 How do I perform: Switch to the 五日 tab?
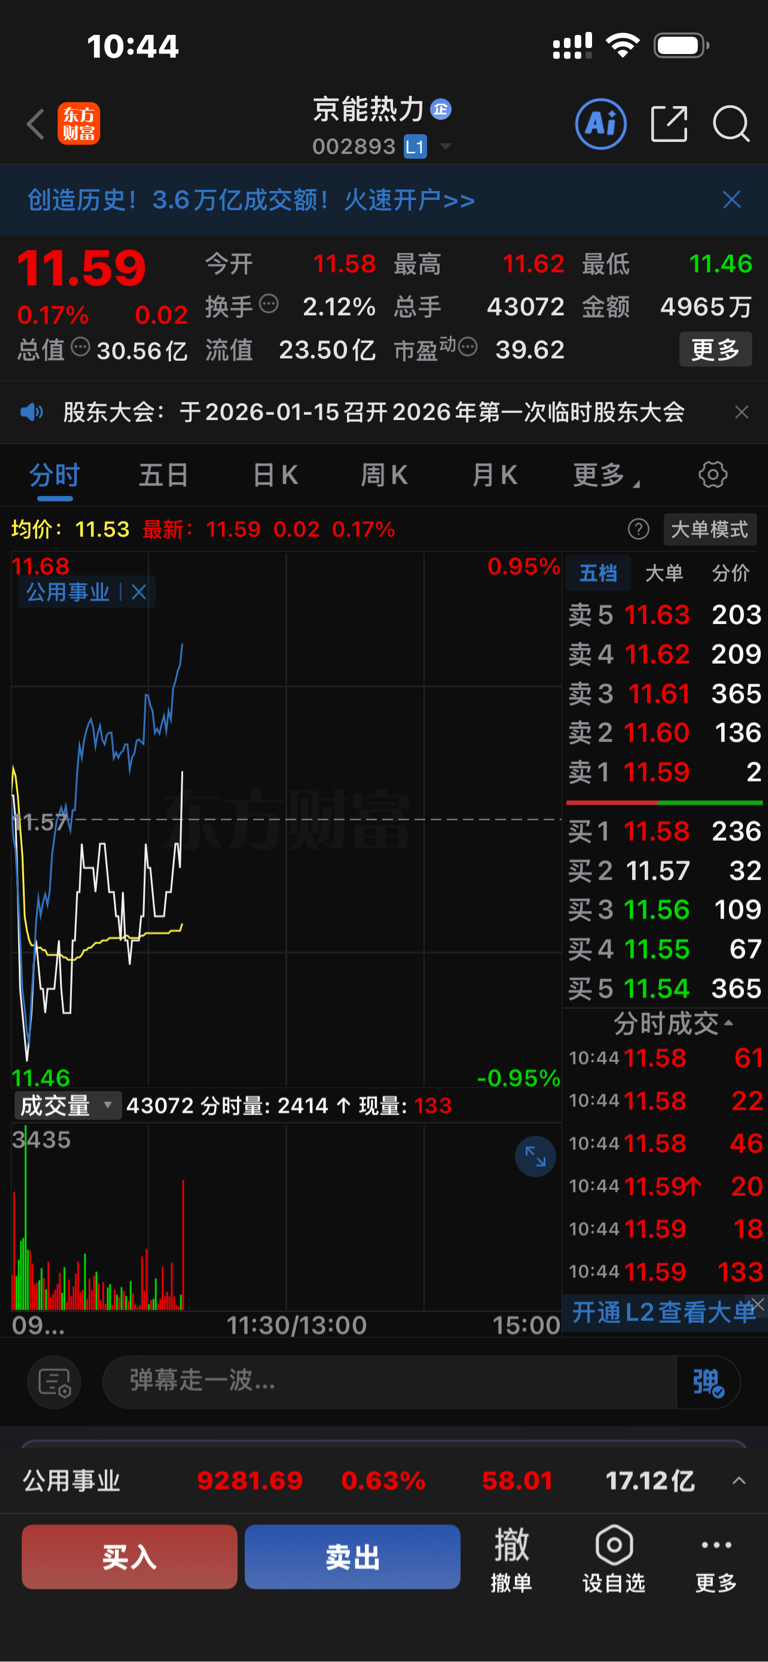(x=163, y=475)
